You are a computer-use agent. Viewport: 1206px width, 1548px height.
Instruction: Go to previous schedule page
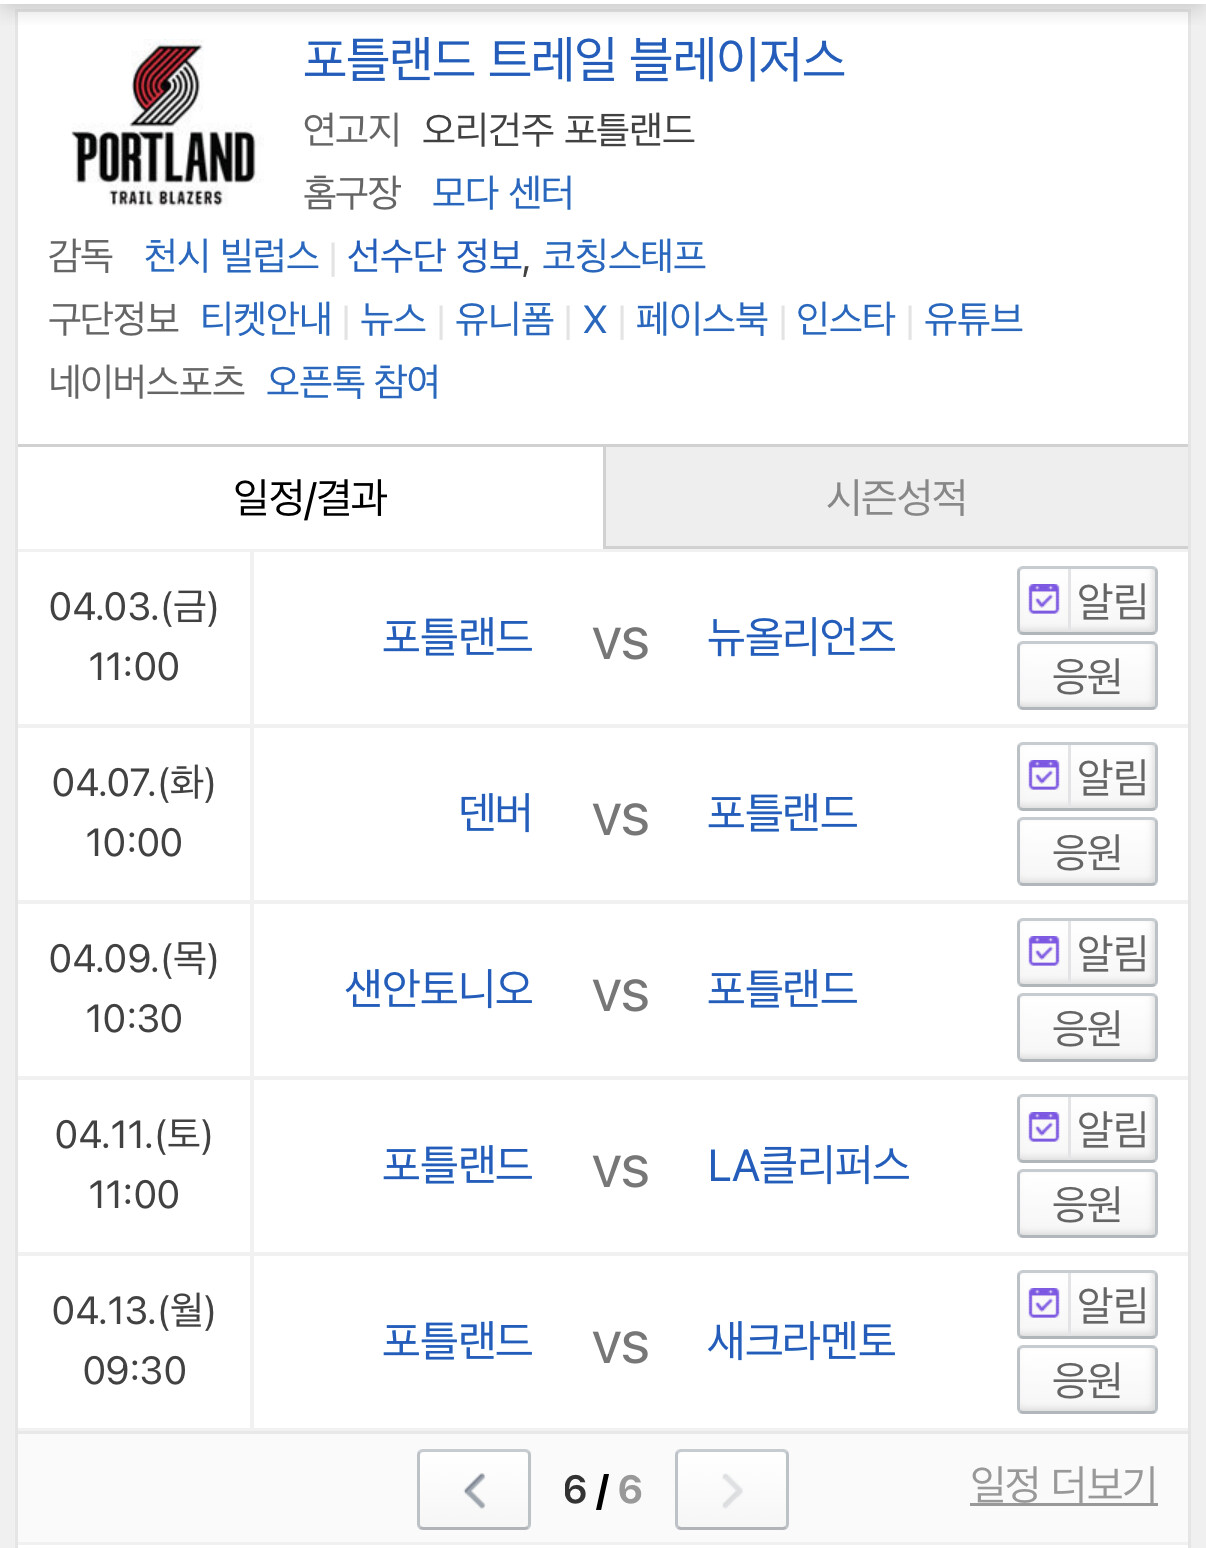click(474, 1490)
